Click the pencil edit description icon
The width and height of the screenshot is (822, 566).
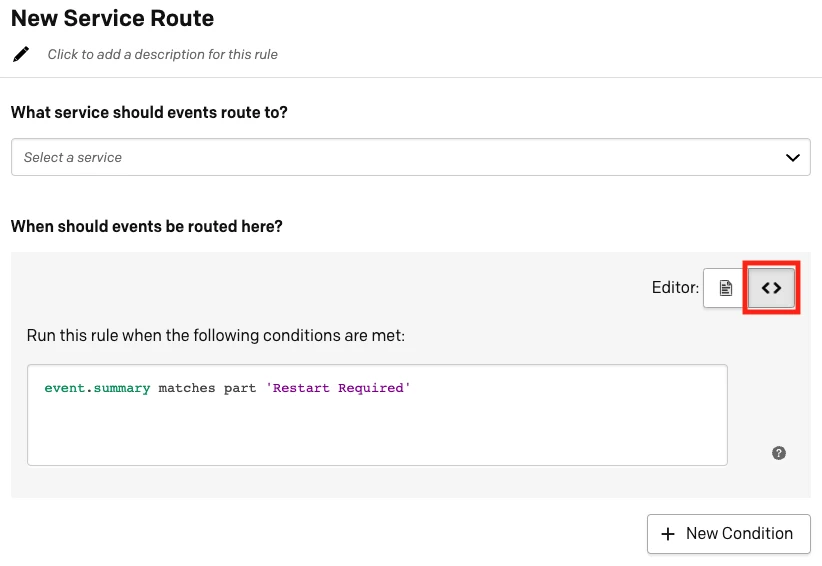coord(21,54)
